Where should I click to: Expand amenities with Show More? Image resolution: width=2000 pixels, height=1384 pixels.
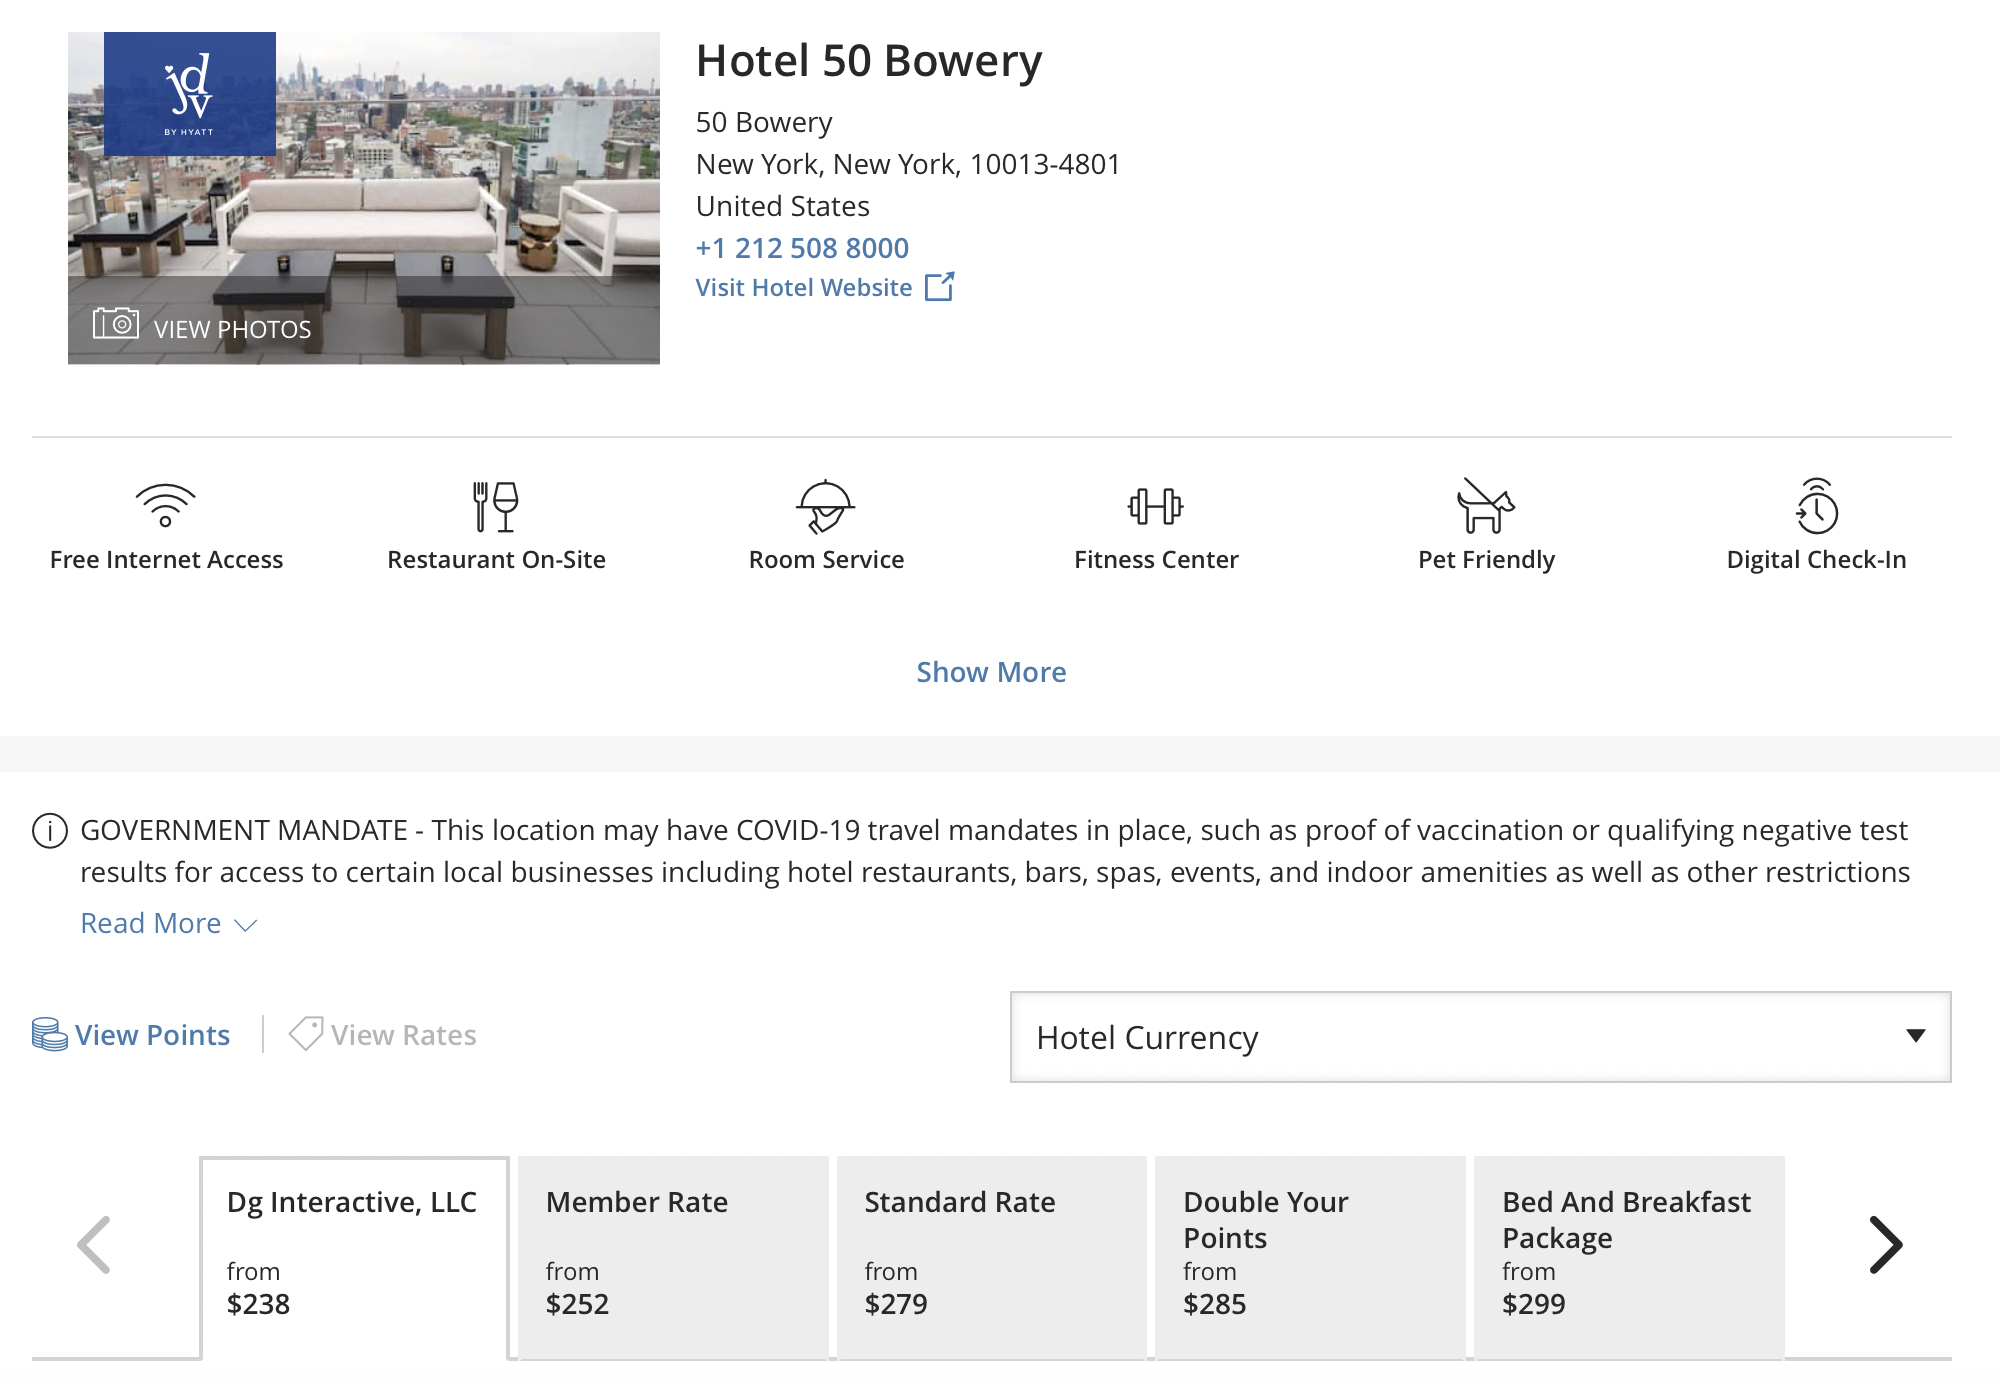[x=991, y=672]
